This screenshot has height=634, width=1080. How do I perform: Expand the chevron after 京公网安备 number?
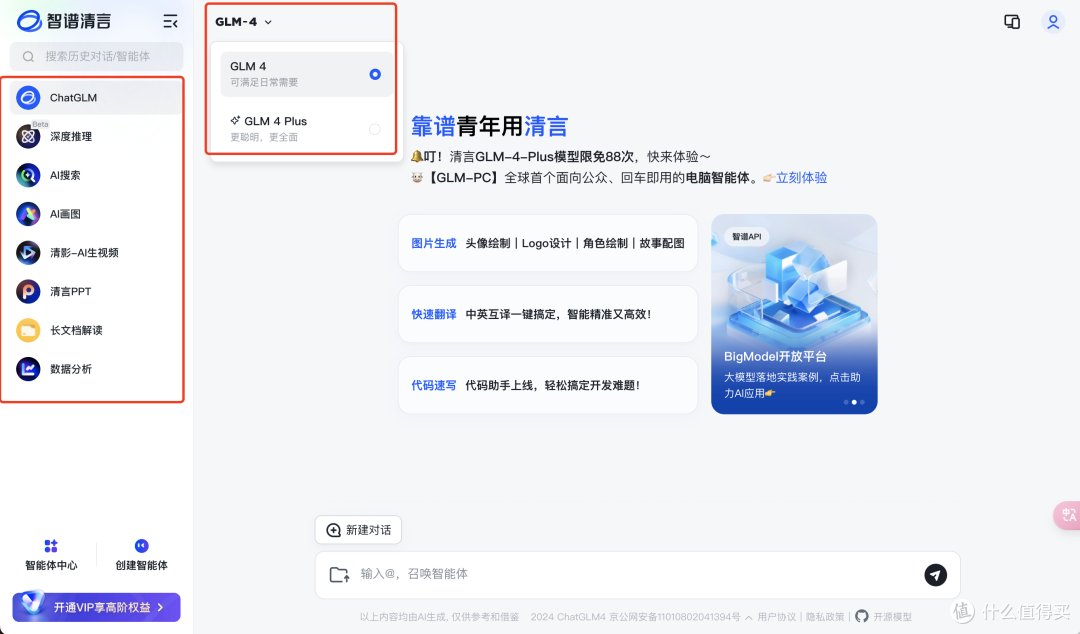(749, 617)
